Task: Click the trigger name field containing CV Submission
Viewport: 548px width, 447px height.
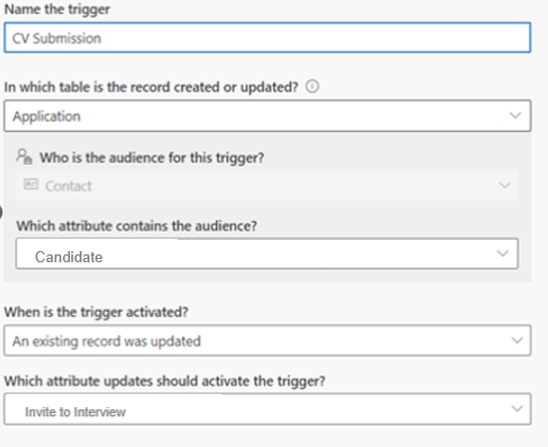Action: coord(267,38)
